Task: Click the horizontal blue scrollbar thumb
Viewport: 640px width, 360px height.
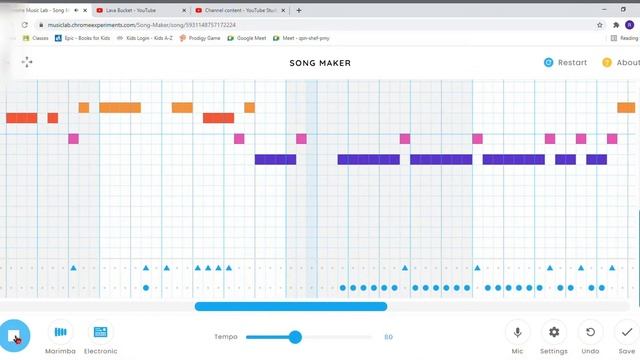Action: (291, 307)
